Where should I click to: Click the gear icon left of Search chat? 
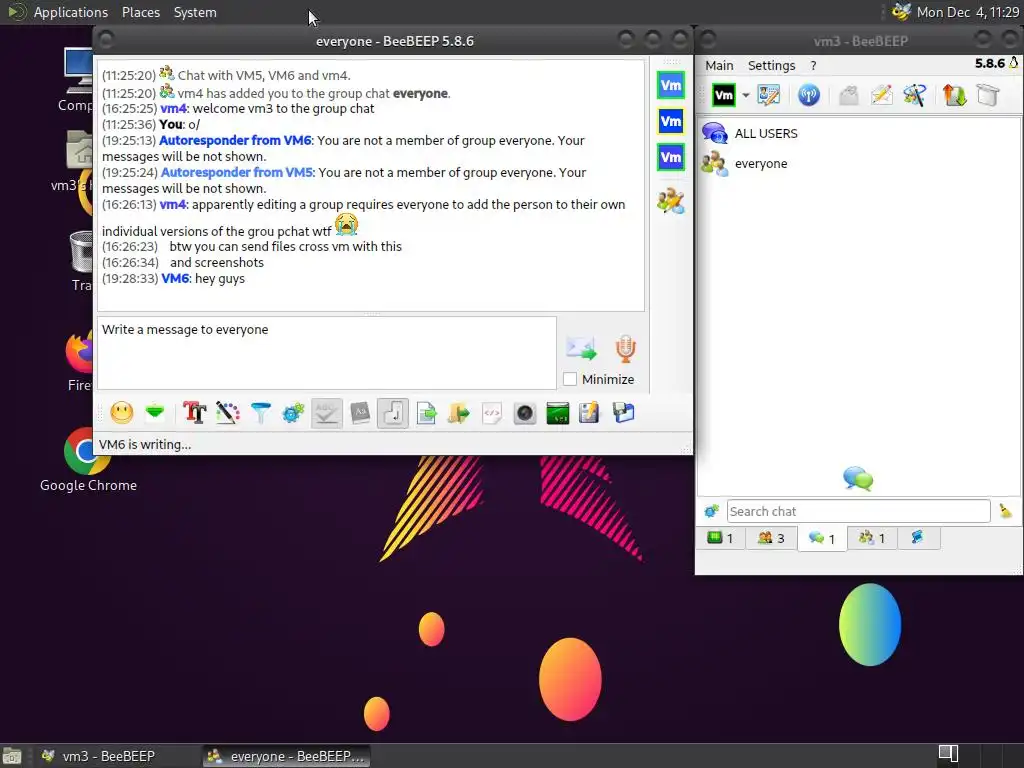711,511
